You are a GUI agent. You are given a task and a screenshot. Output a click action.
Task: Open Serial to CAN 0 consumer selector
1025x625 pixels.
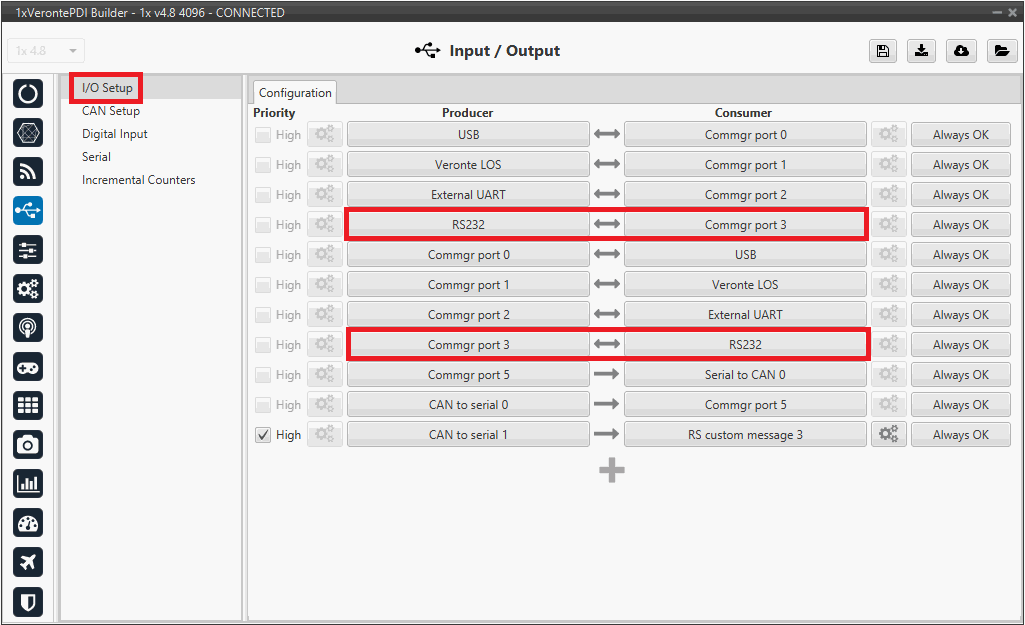point(745,375)
